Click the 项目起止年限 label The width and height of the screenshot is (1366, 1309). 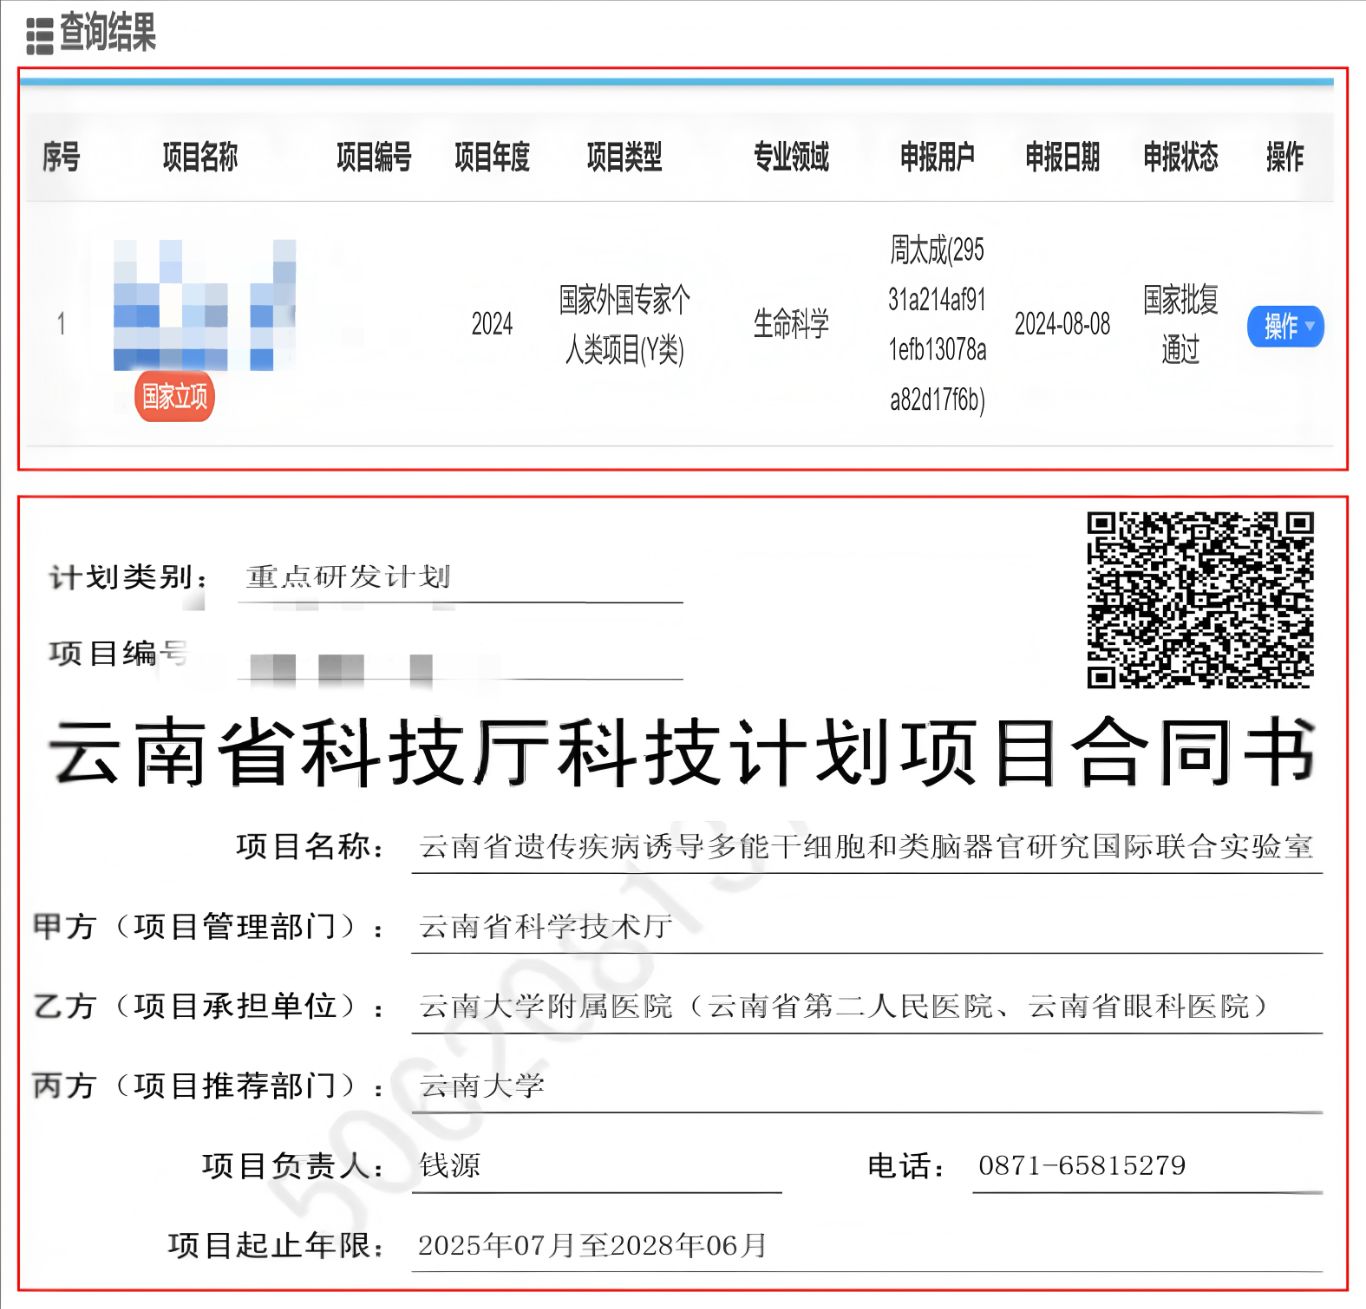click(276, 1246)
